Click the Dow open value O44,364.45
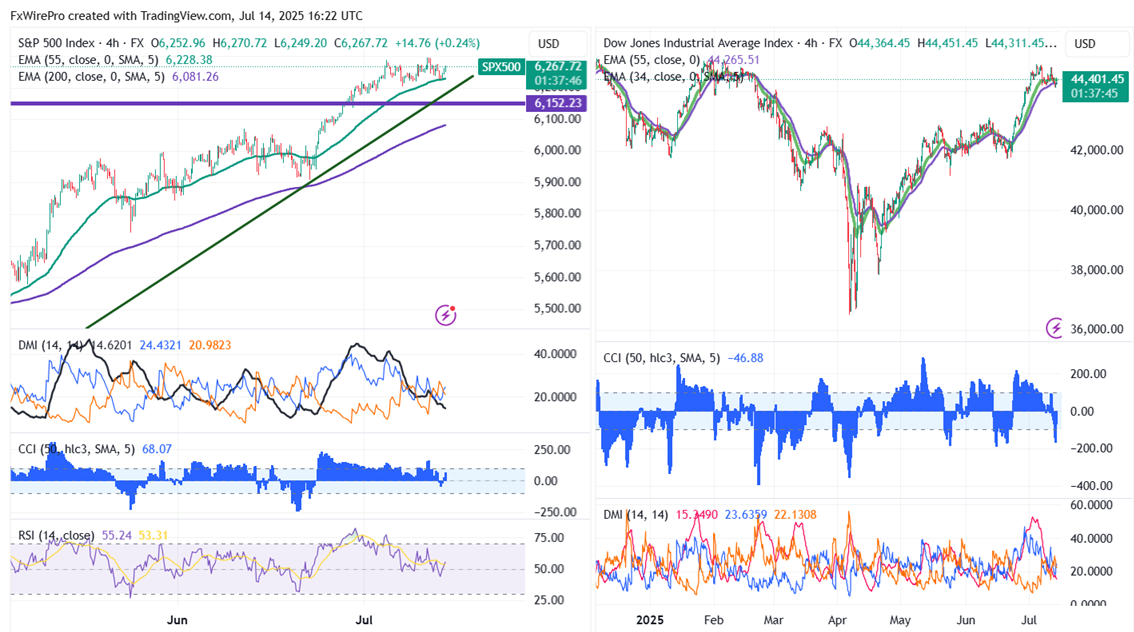This screenshot has height=632, width=1134. [x=879, y=43]
